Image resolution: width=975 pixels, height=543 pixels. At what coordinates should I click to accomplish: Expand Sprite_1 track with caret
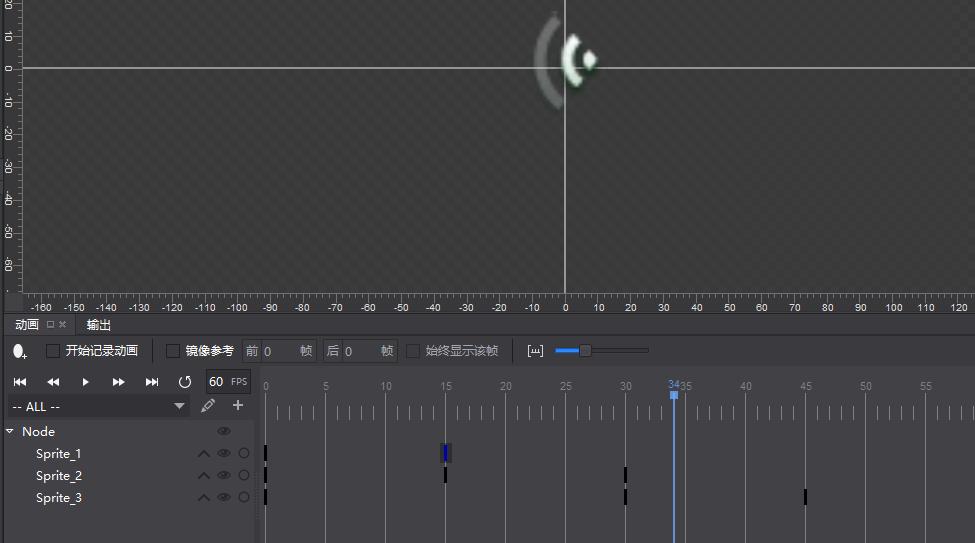click(203, 454)
